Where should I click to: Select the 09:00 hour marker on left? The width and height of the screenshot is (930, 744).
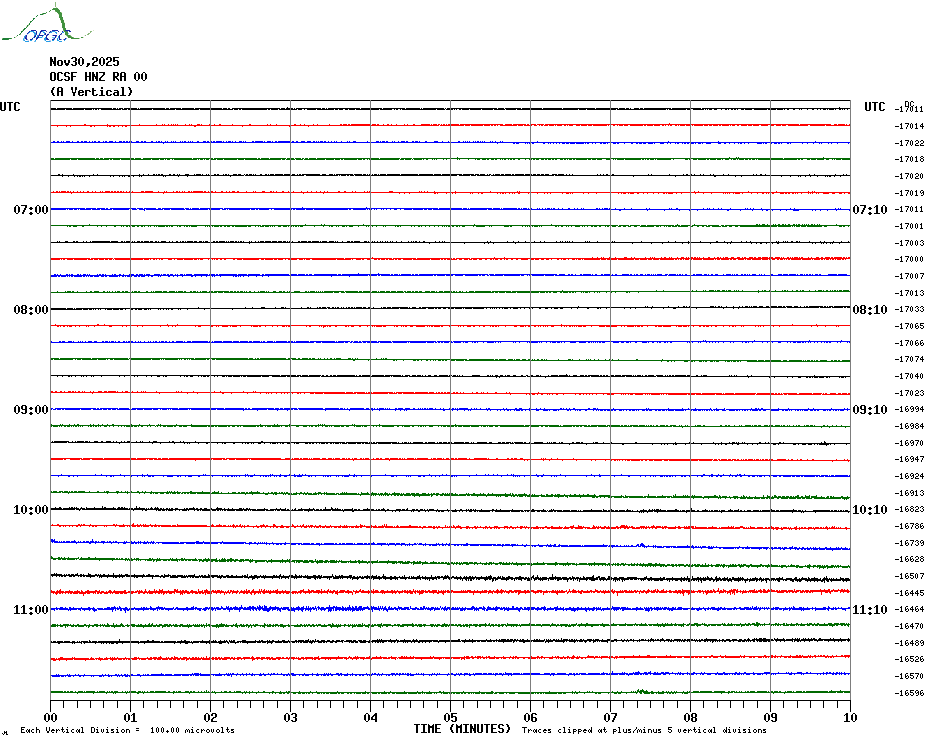pyautogui.click(x=31, y=410)
